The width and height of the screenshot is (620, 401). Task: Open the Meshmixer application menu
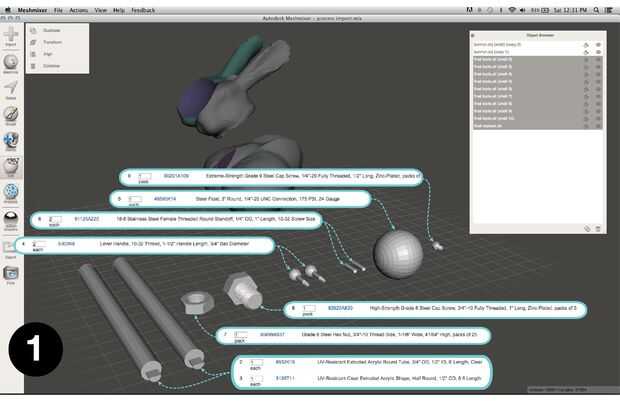point(32,10)
